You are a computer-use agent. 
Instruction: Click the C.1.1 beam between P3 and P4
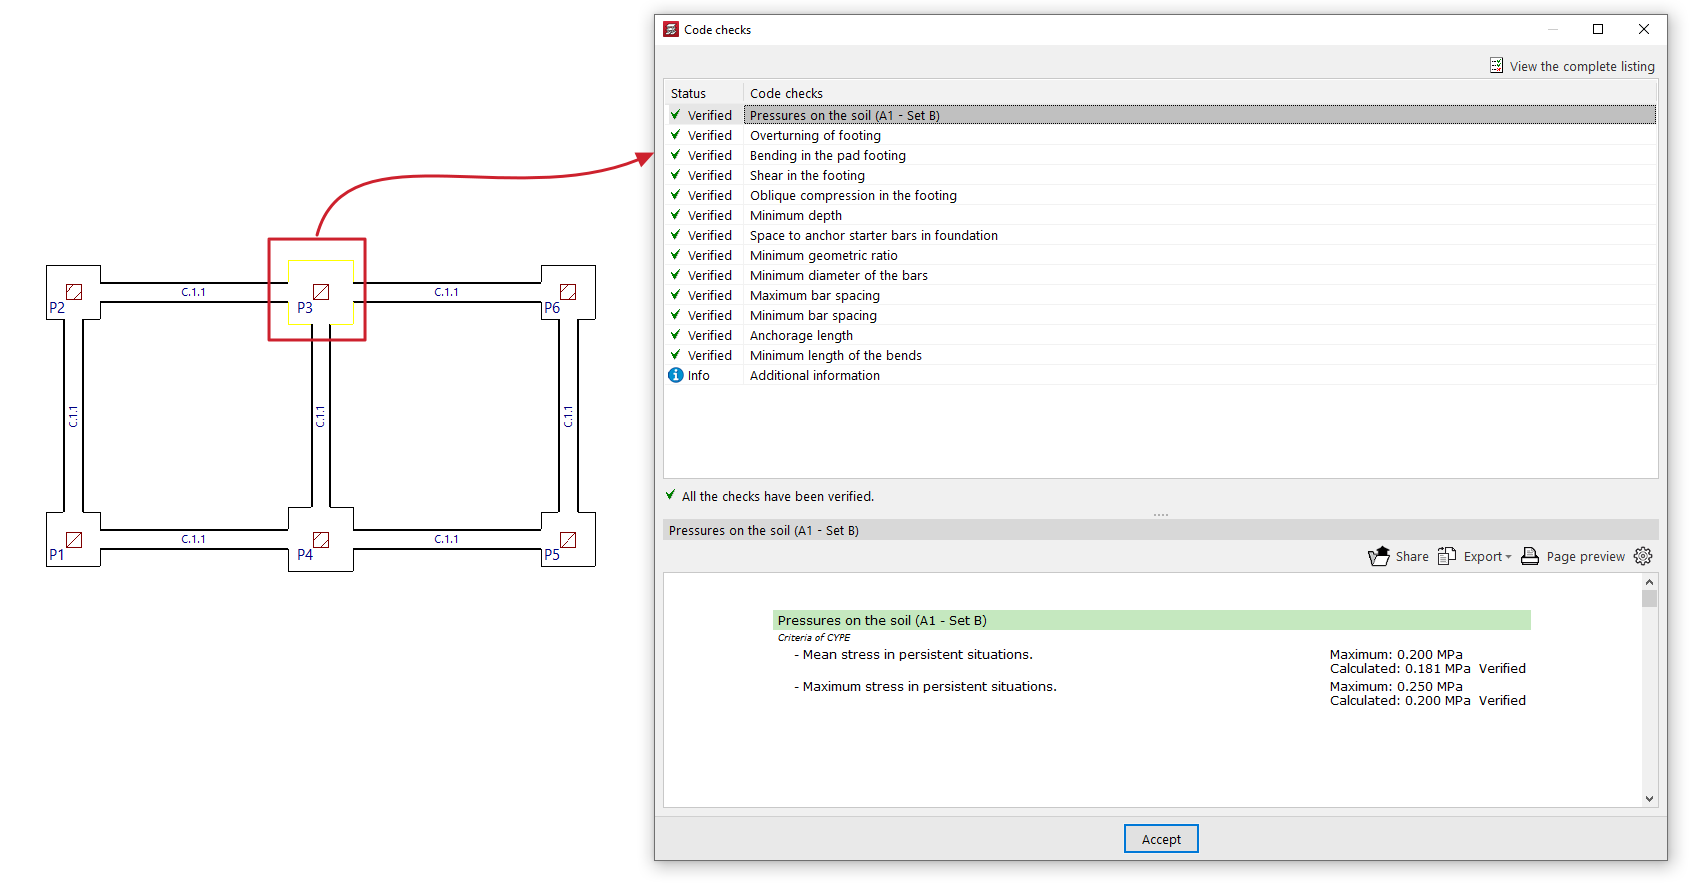320,416
